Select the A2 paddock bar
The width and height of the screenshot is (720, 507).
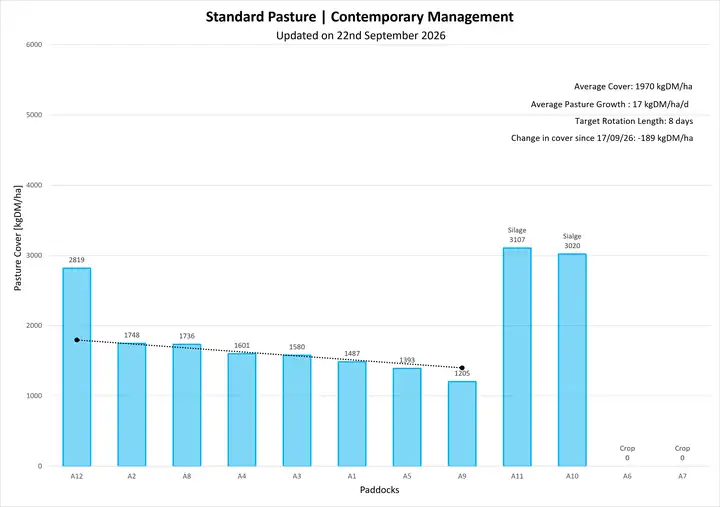[132, 405]
